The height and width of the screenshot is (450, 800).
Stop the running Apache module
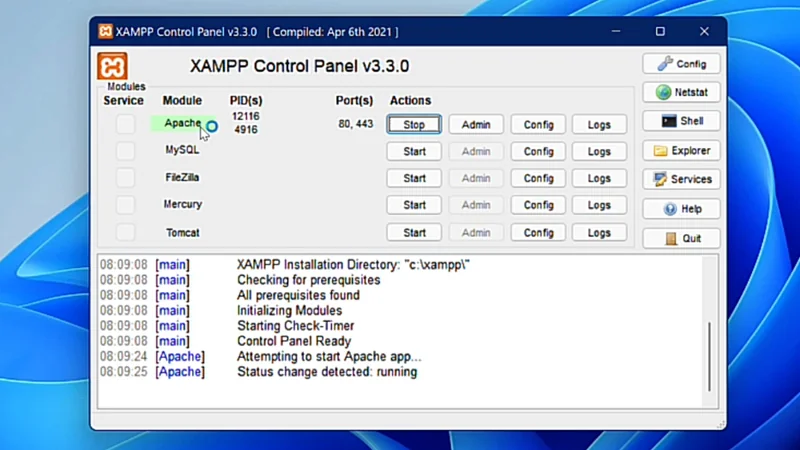click(x=414, y=125)
